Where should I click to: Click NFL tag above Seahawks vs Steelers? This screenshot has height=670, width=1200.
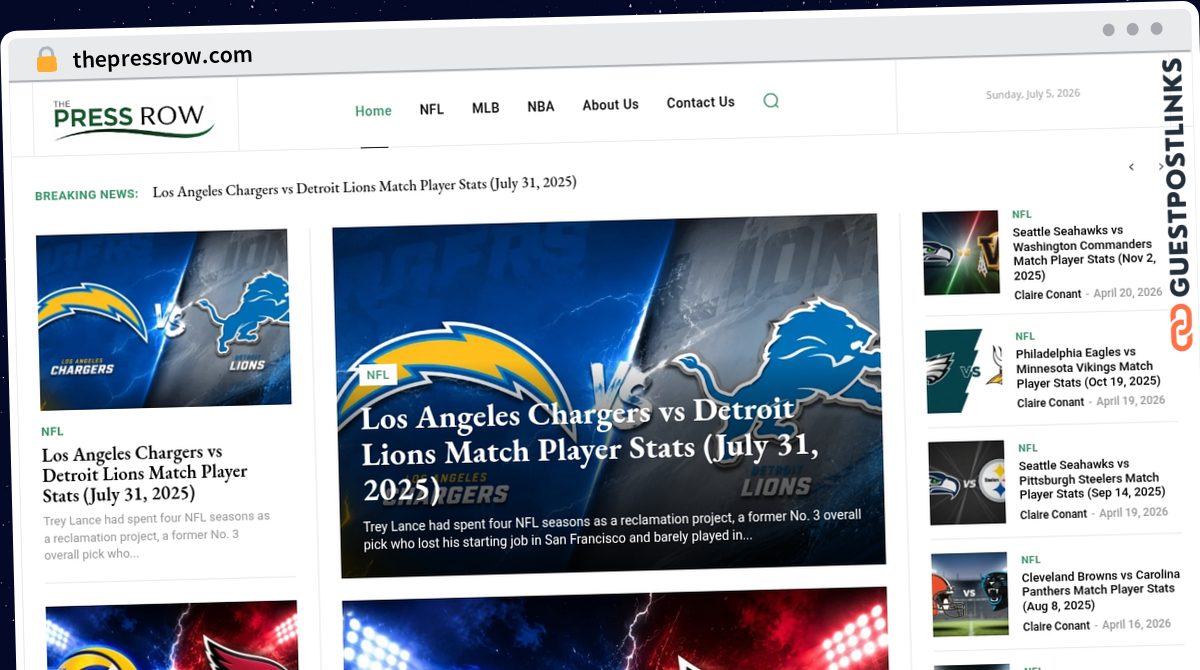(x=1028, y=448)
